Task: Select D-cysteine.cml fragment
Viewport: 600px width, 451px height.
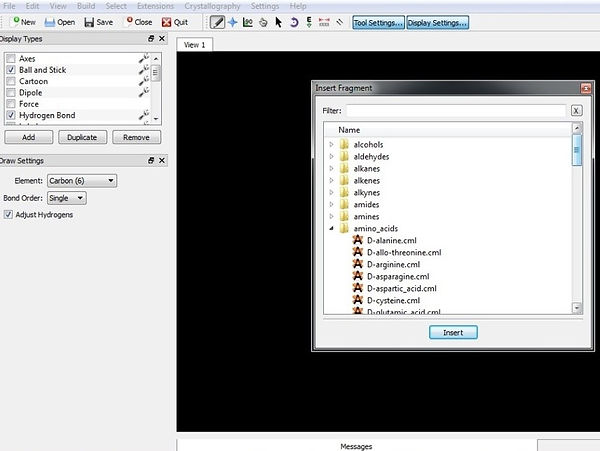Action: [393, 300]
